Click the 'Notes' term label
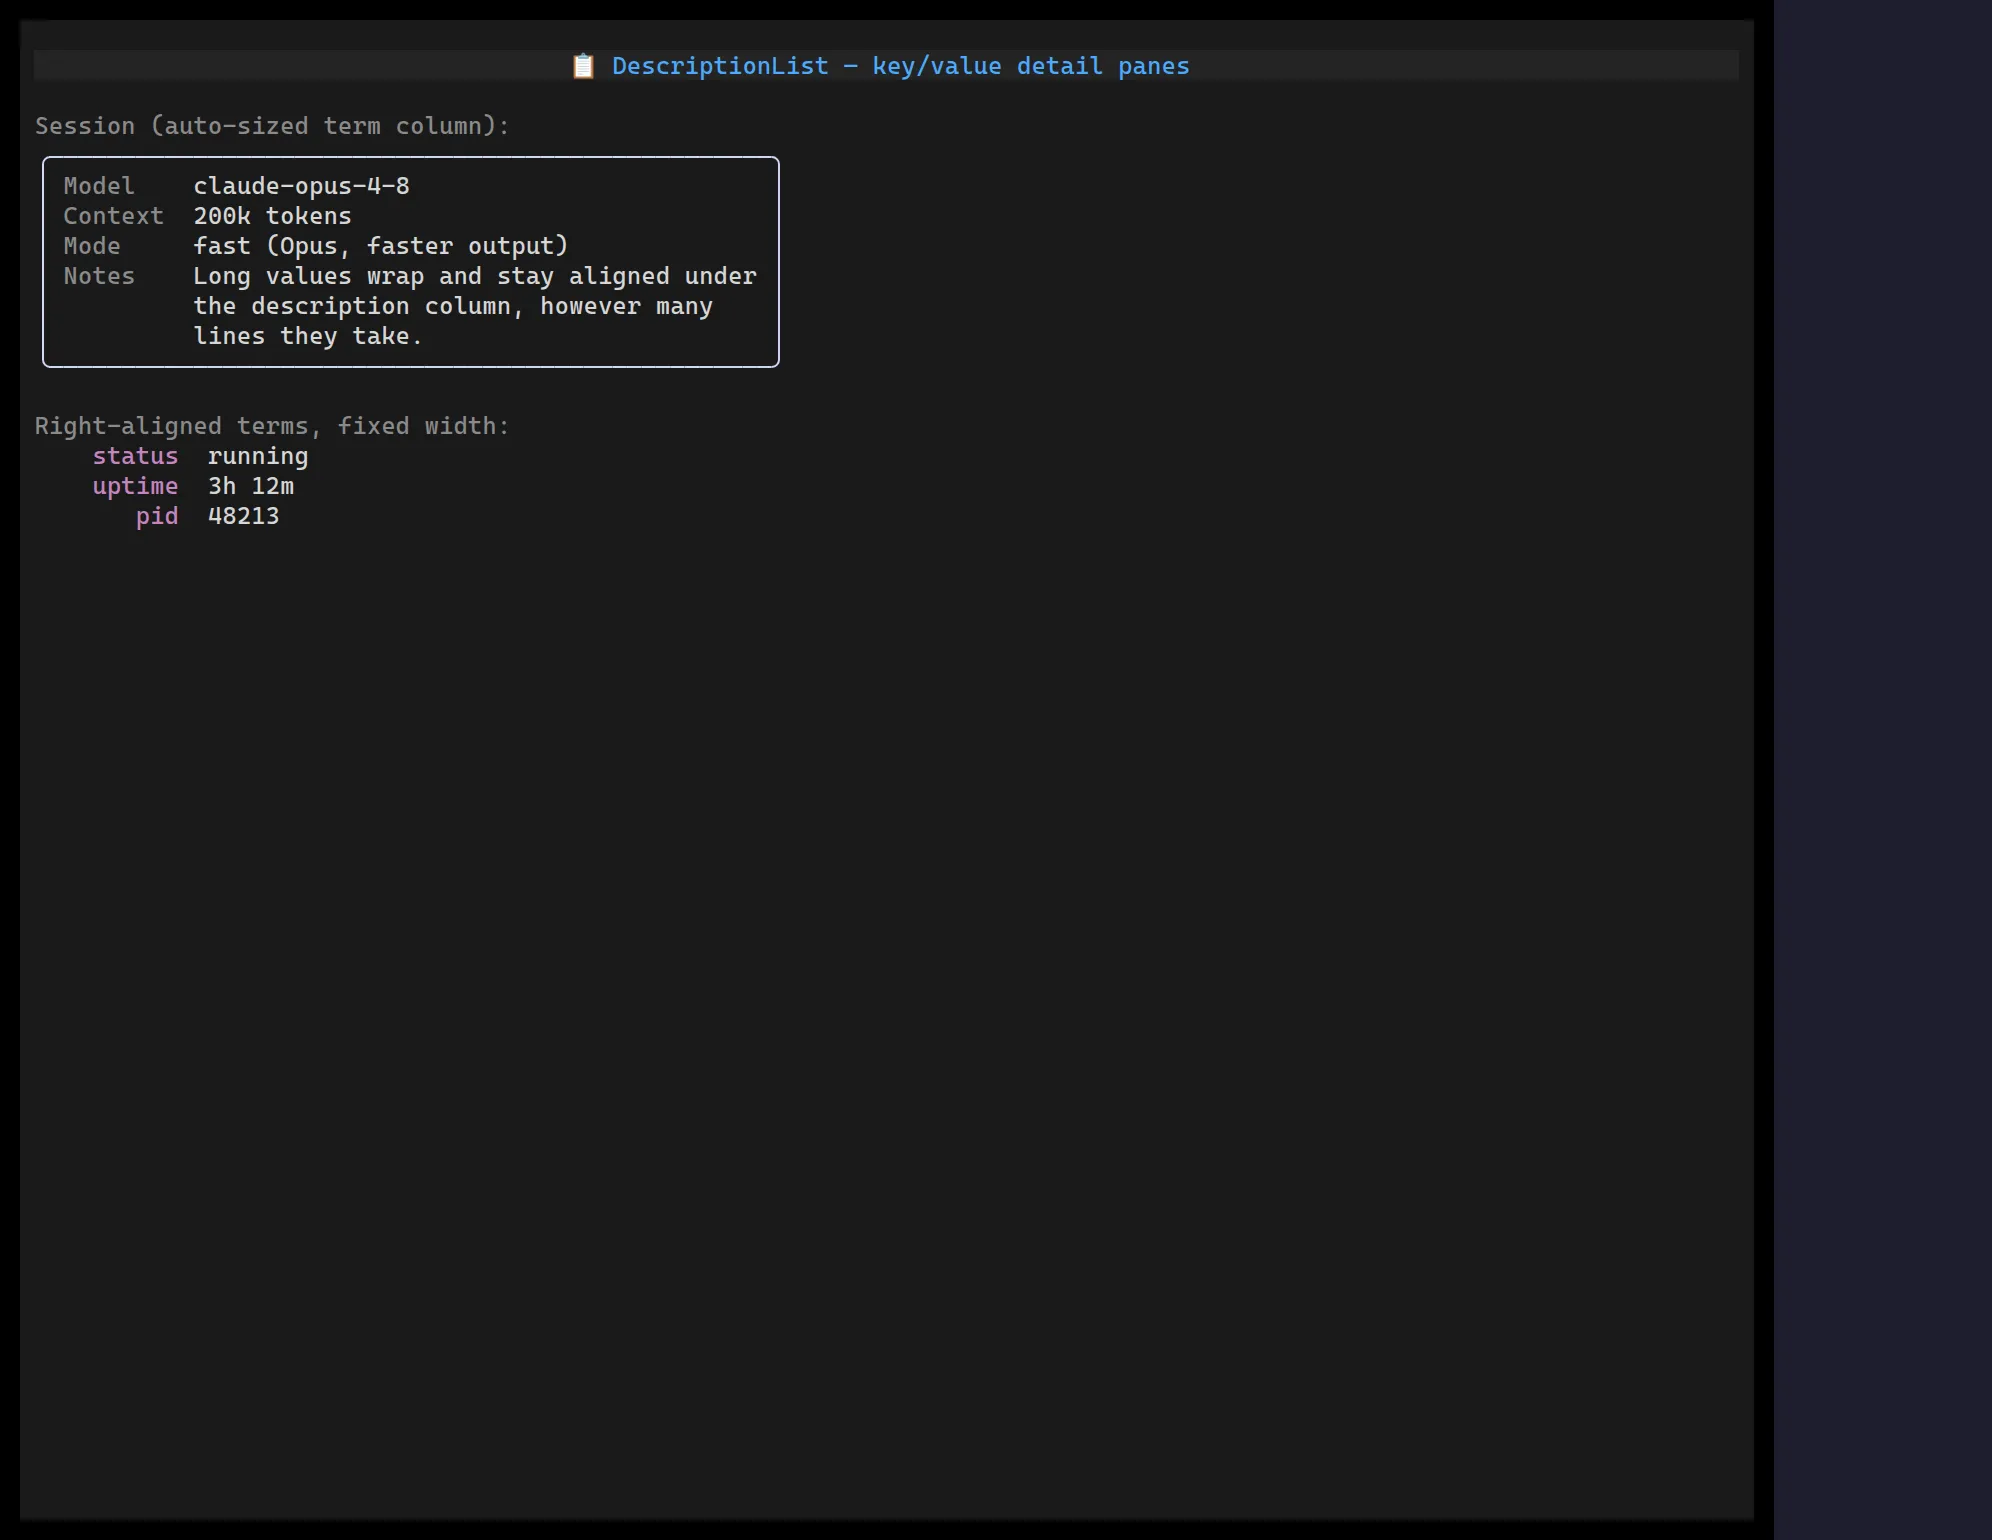Image resolution: width=1992 pixels, height=1540 pixels. pyautogui.click(x=99, y=276)
